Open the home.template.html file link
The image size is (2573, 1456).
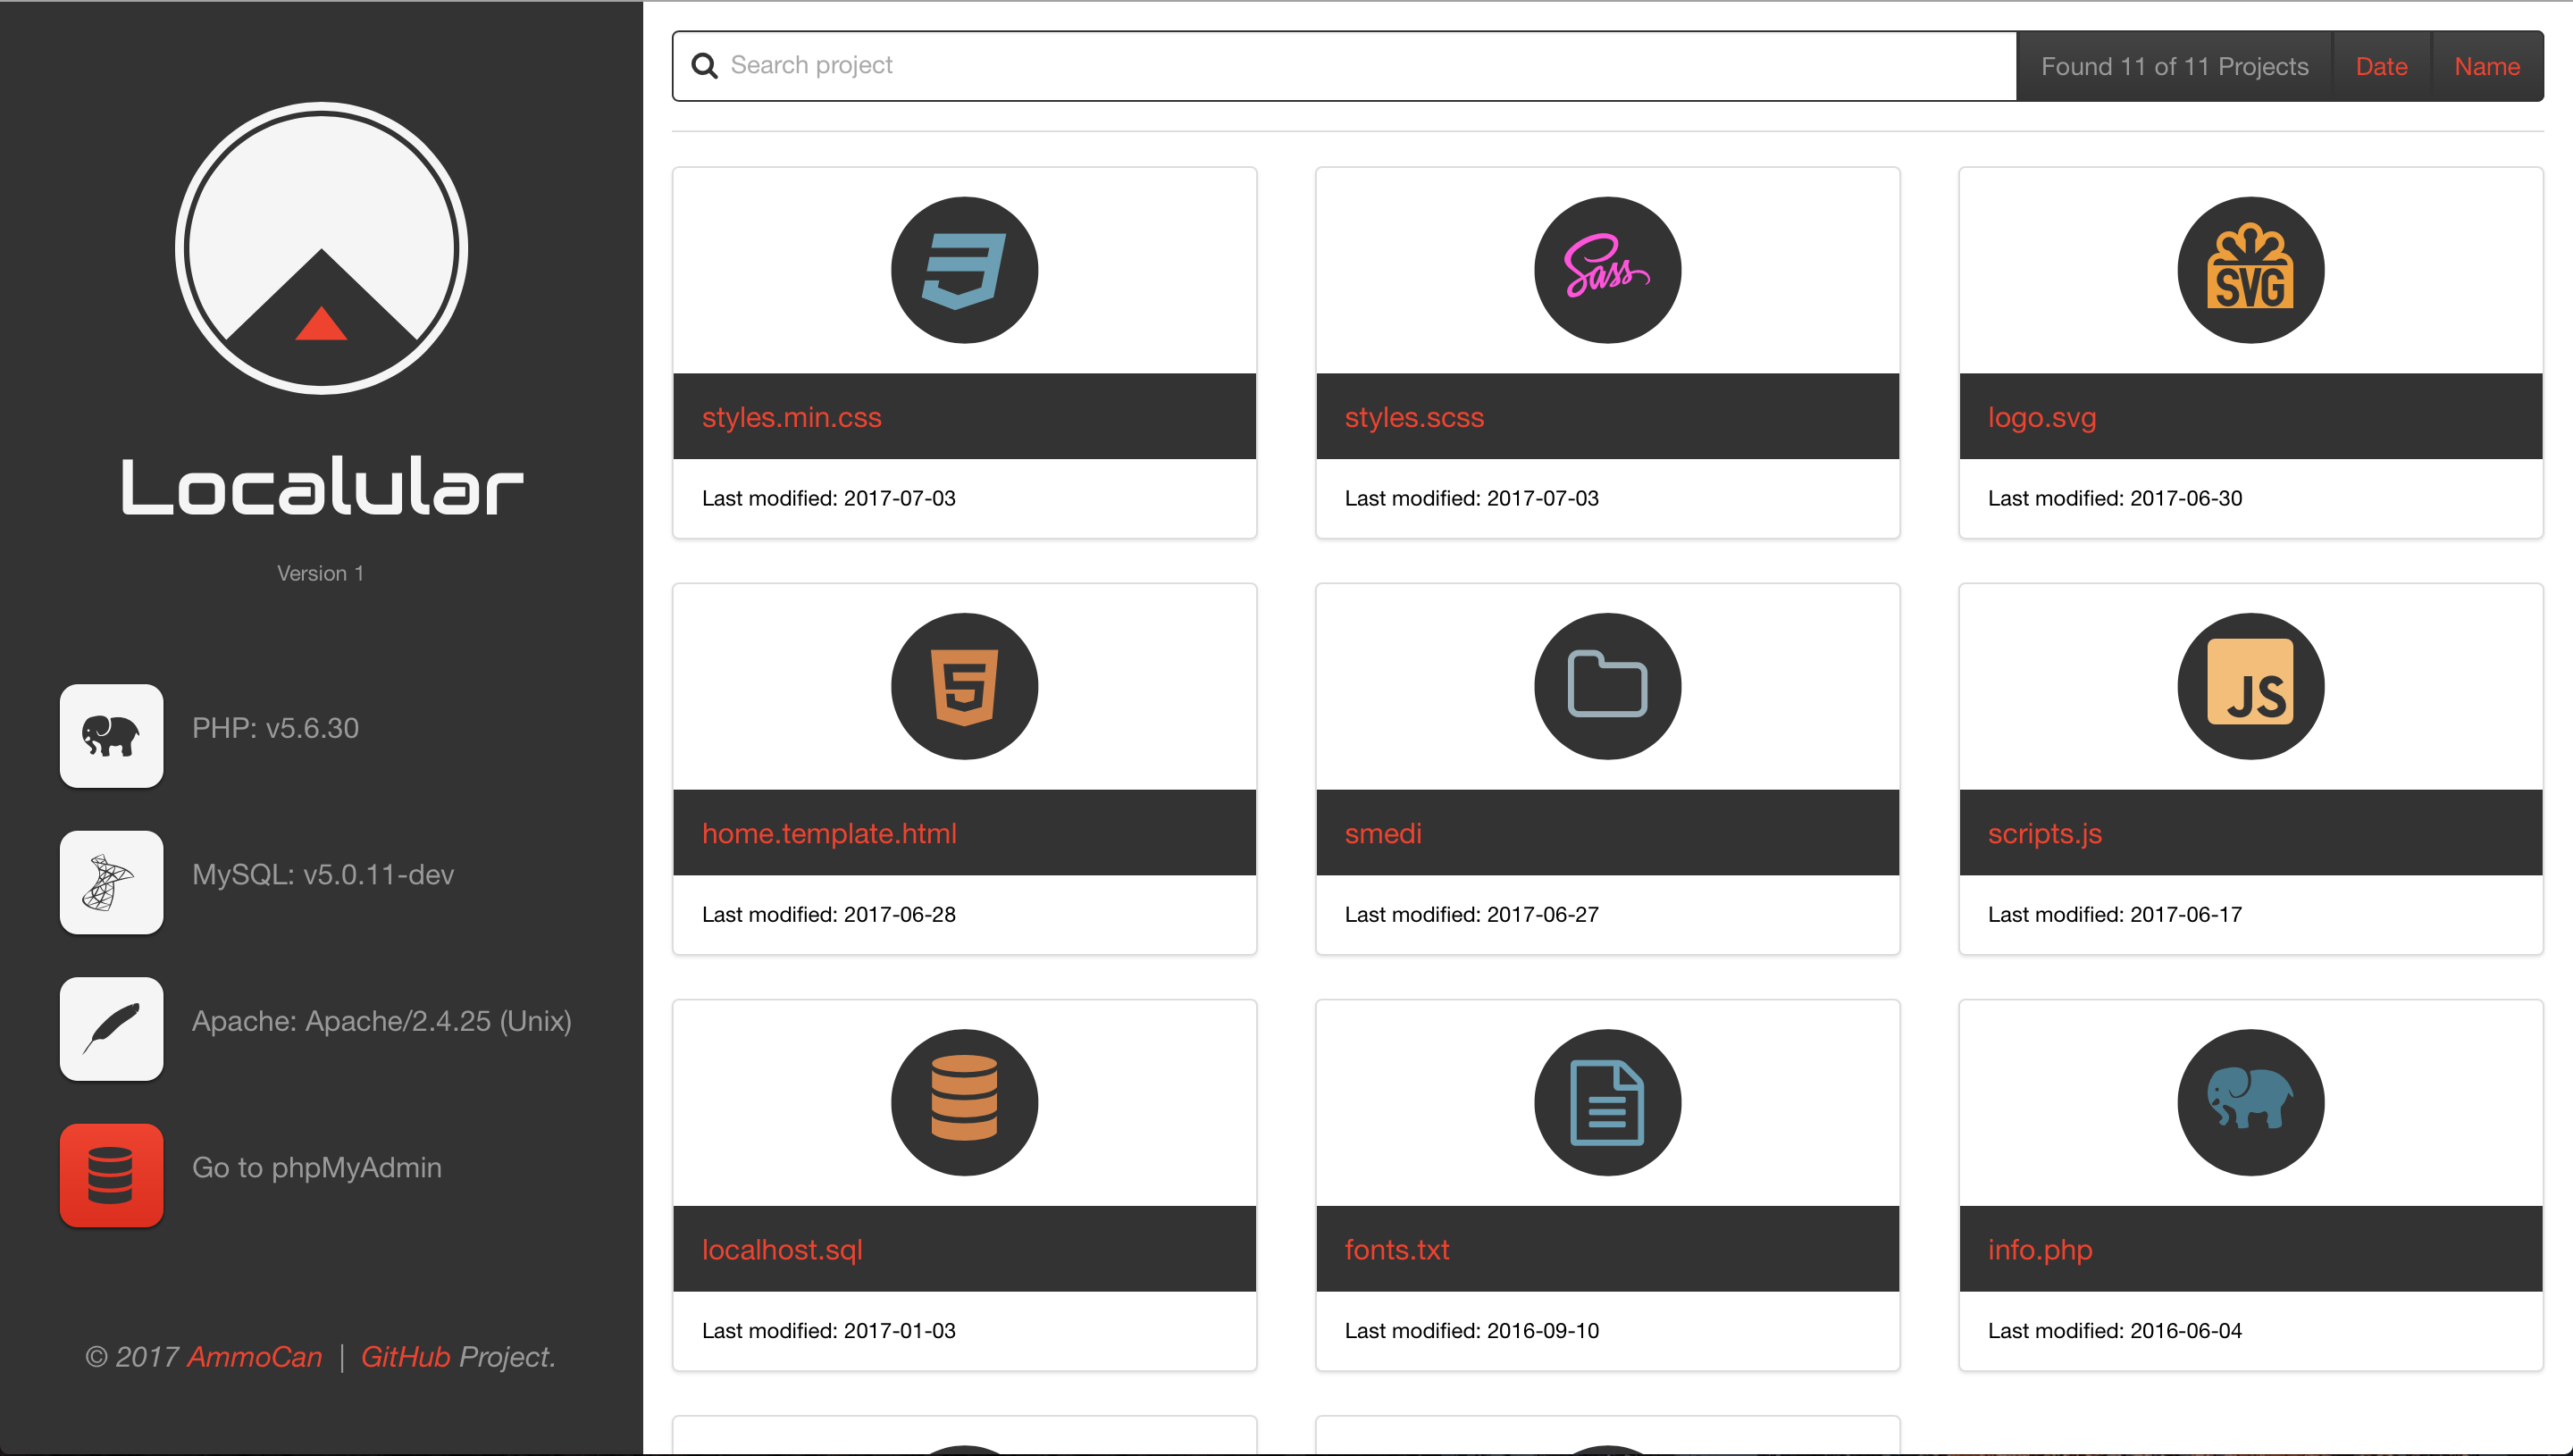pyautogui.click(x=829, y=833)
